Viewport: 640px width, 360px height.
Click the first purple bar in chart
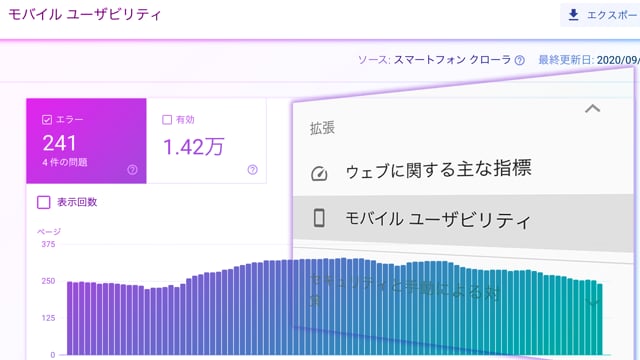[70, 318]
